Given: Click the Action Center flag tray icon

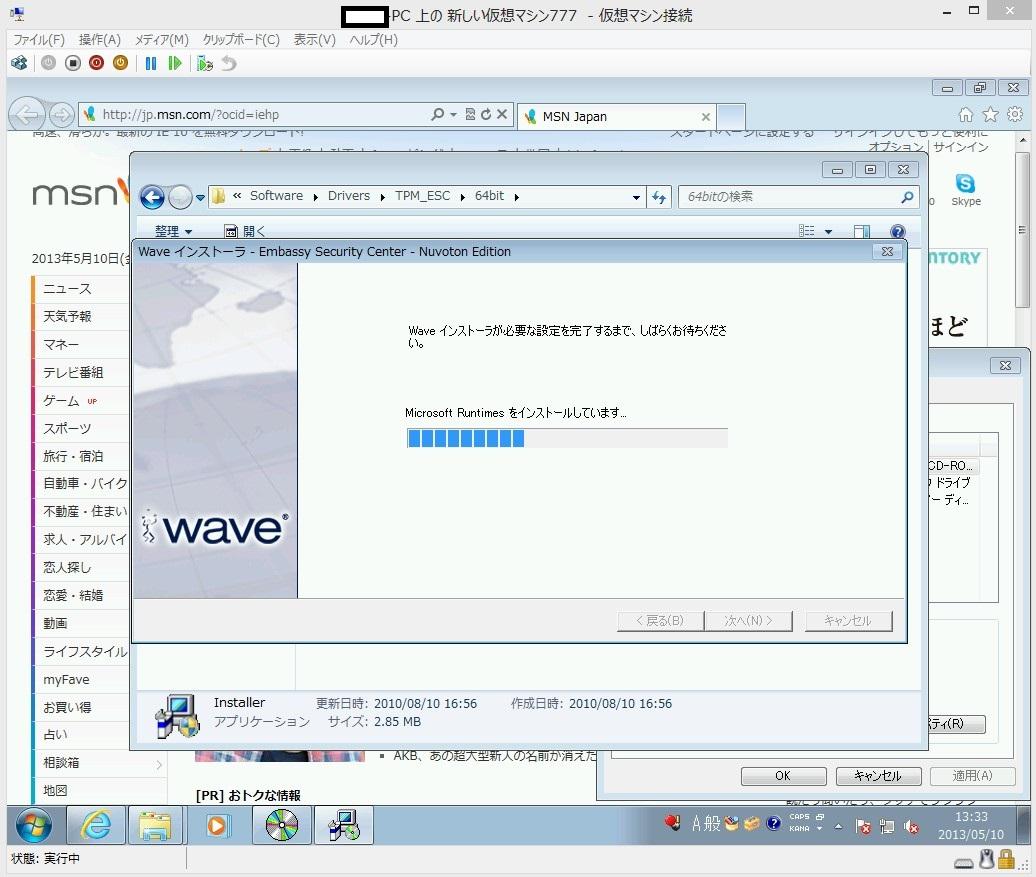Looking at the screenshot, I should [x=863, y=827].
